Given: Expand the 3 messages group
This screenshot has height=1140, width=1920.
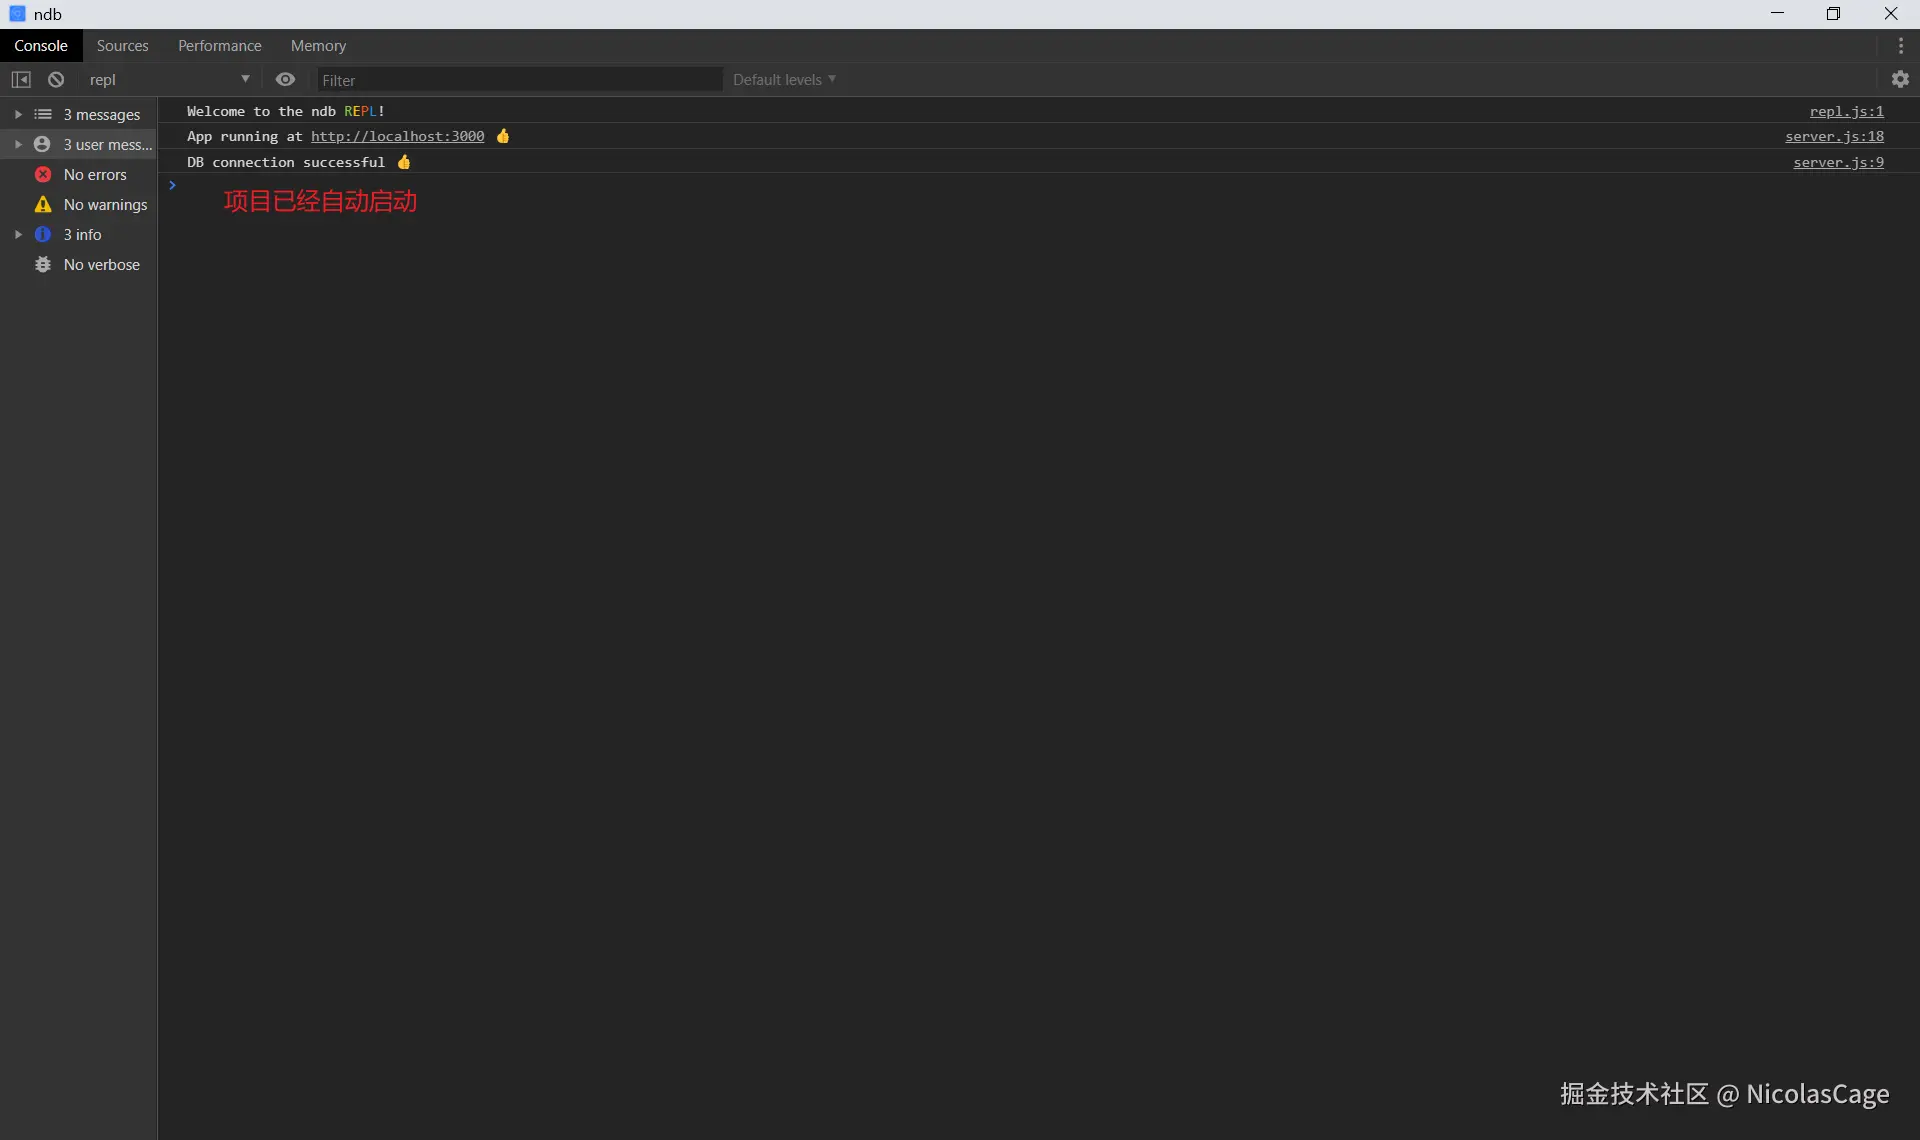Looking at the screenshot, I should point(18,115).
